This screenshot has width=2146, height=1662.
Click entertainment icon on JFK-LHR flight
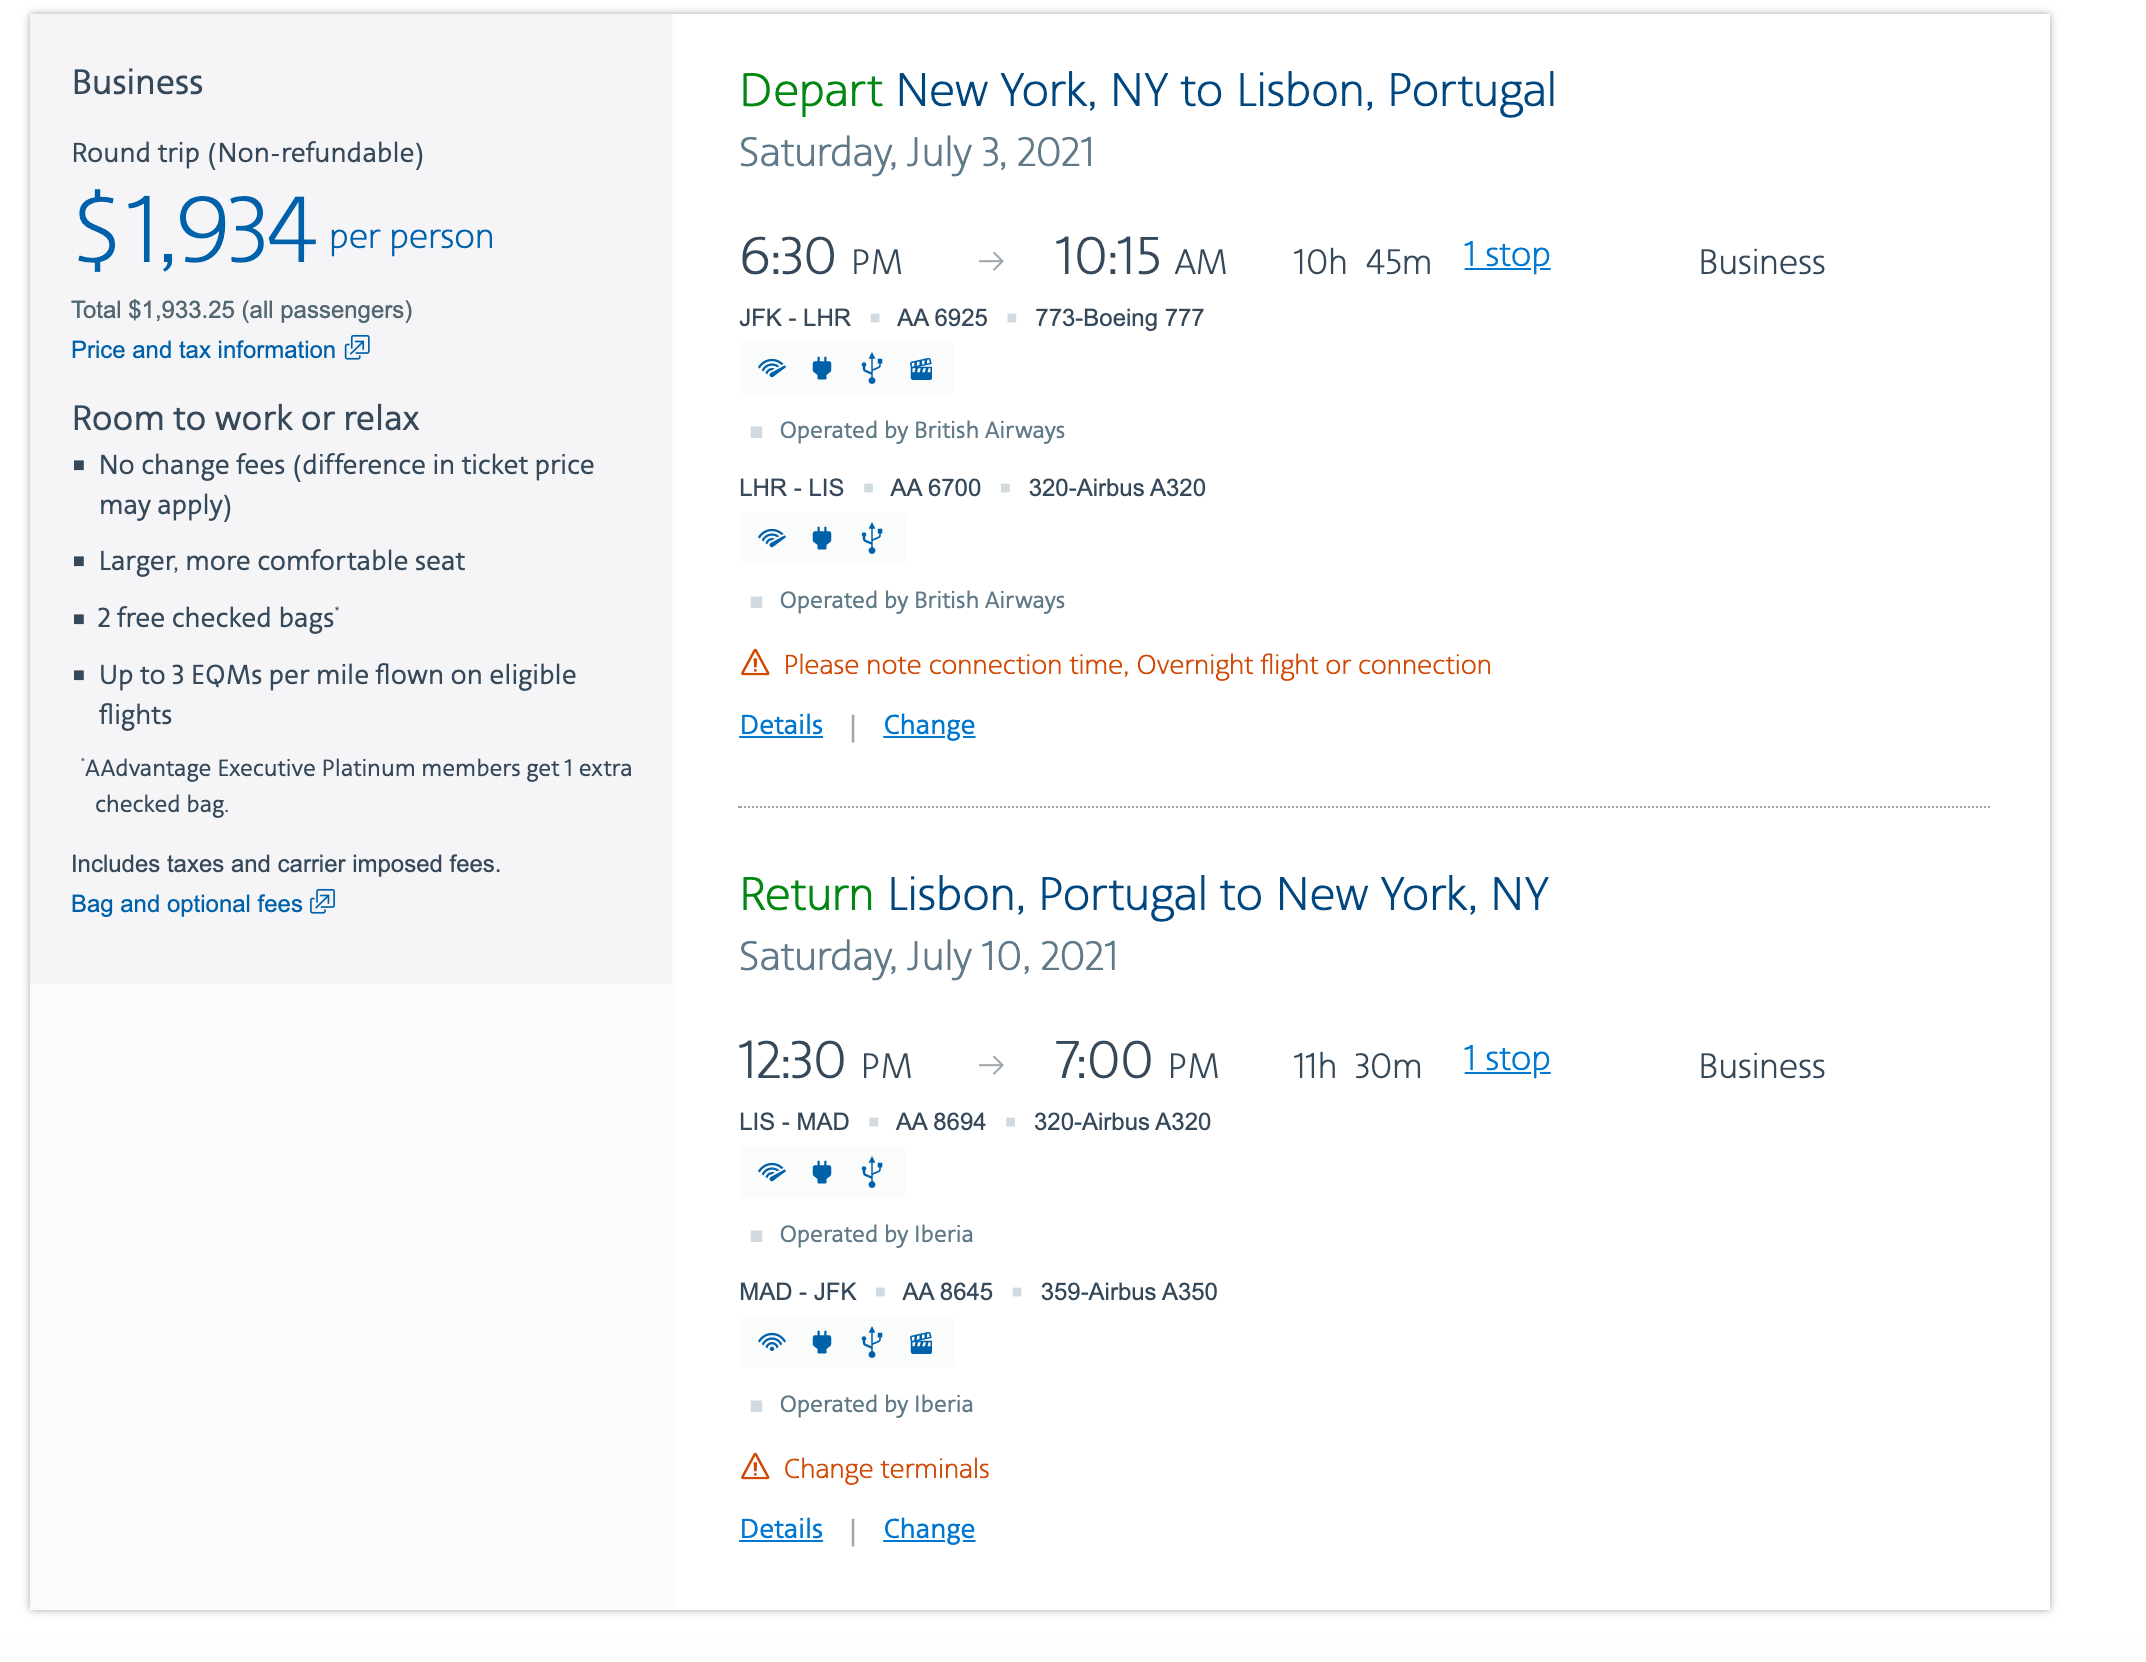(921, 369)
